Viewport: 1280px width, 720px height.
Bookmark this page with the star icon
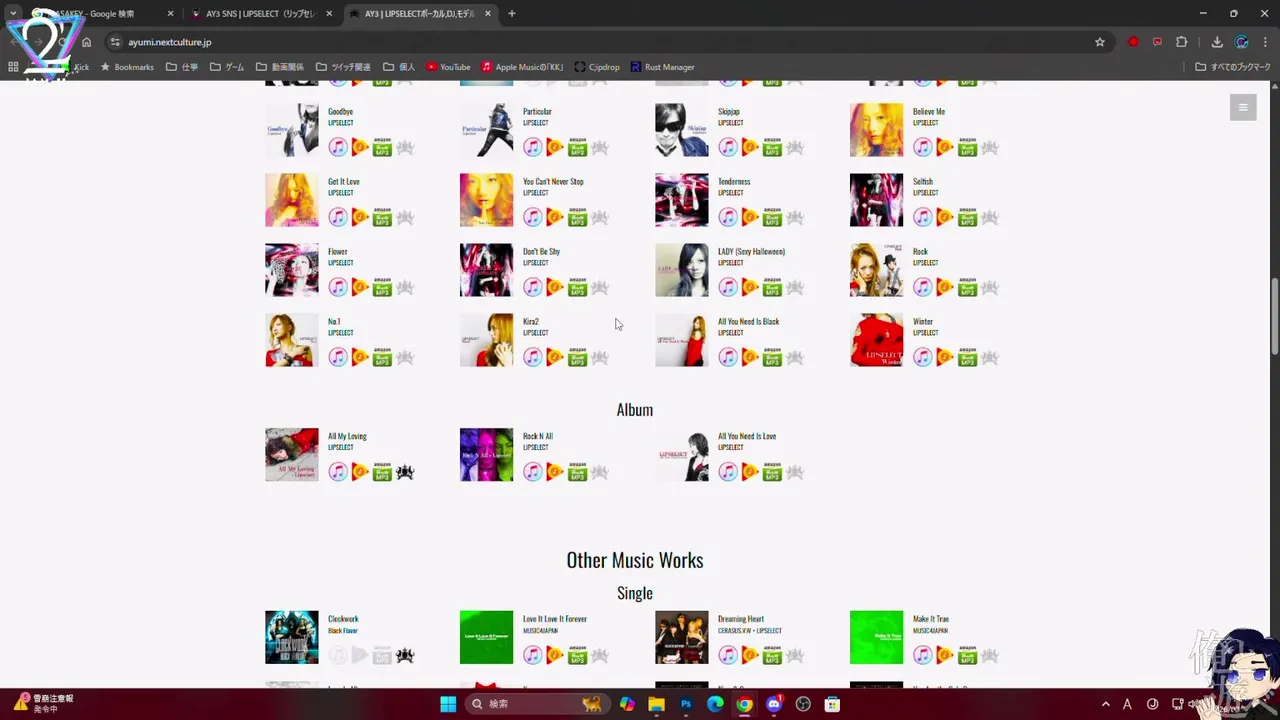[1100, 42]
